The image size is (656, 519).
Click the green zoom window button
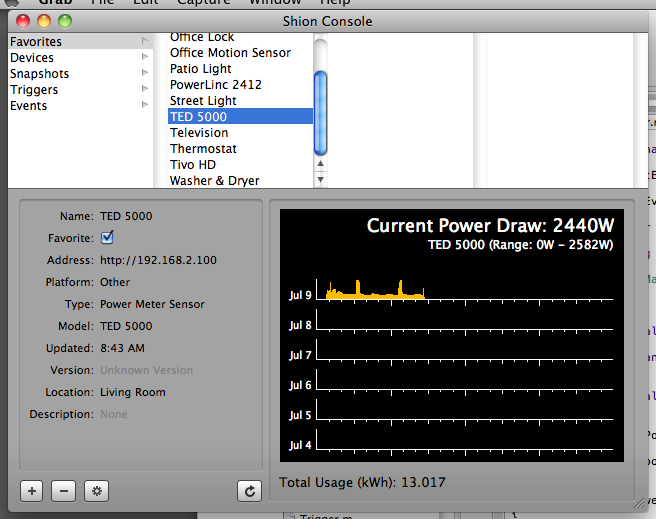[x=65, y=21]
